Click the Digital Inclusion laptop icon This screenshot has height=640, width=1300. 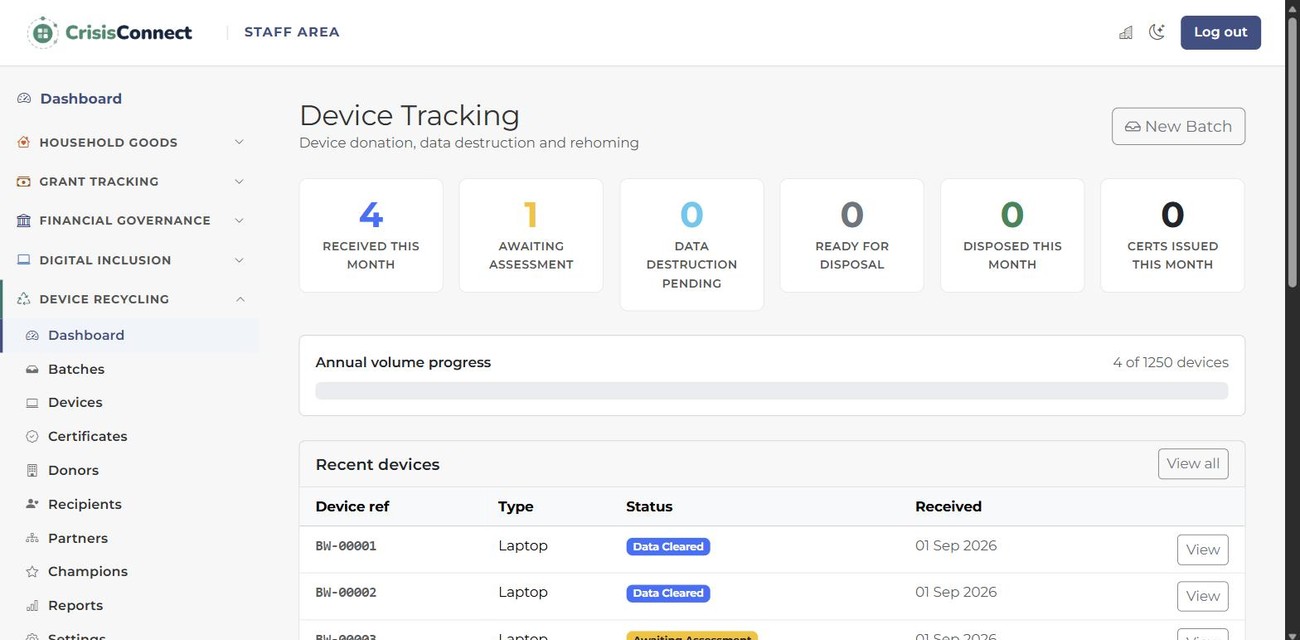(x=24, y=260)
